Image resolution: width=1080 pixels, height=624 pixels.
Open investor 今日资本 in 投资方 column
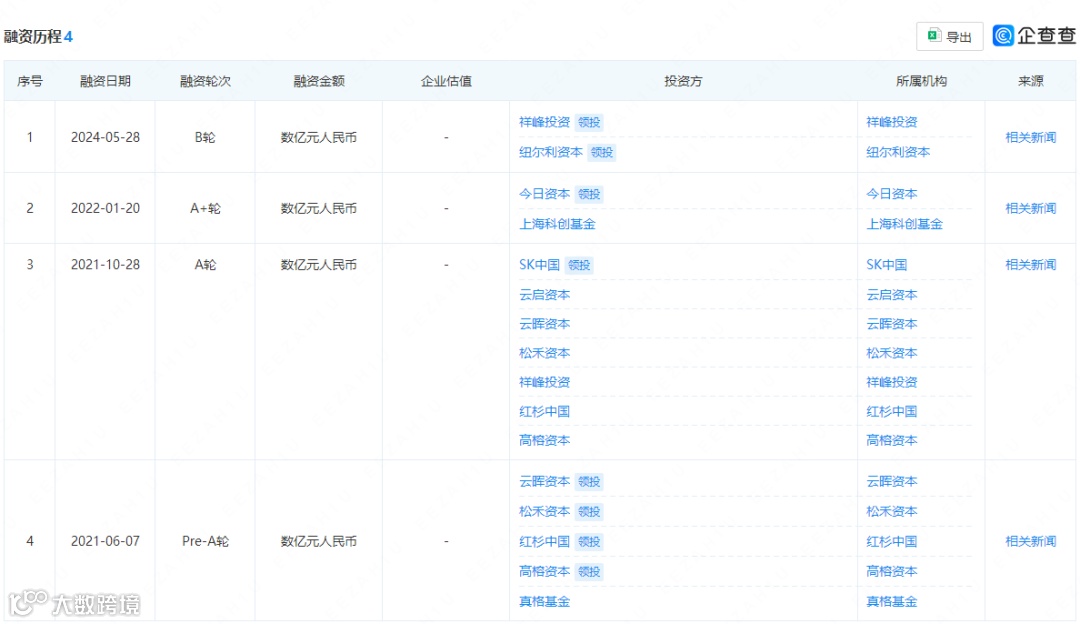544,194
